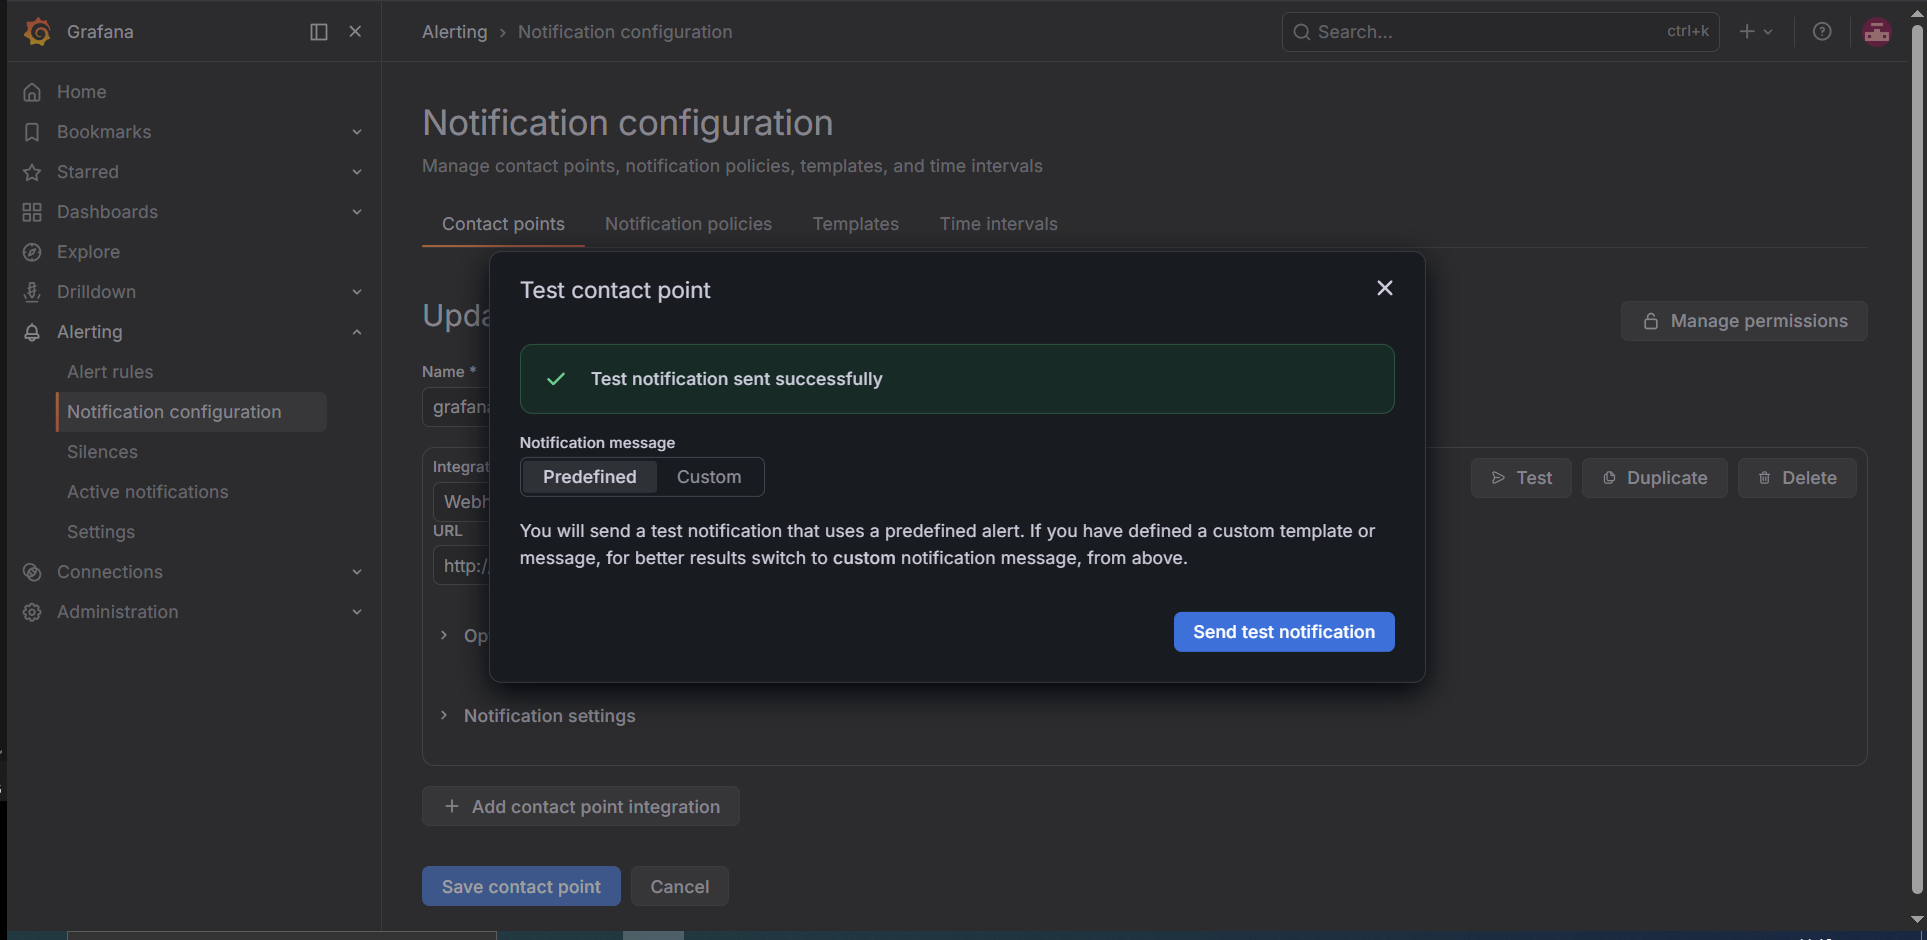Click the Delete integration button
This screenshot has height=940, width=1927.
1797,478
